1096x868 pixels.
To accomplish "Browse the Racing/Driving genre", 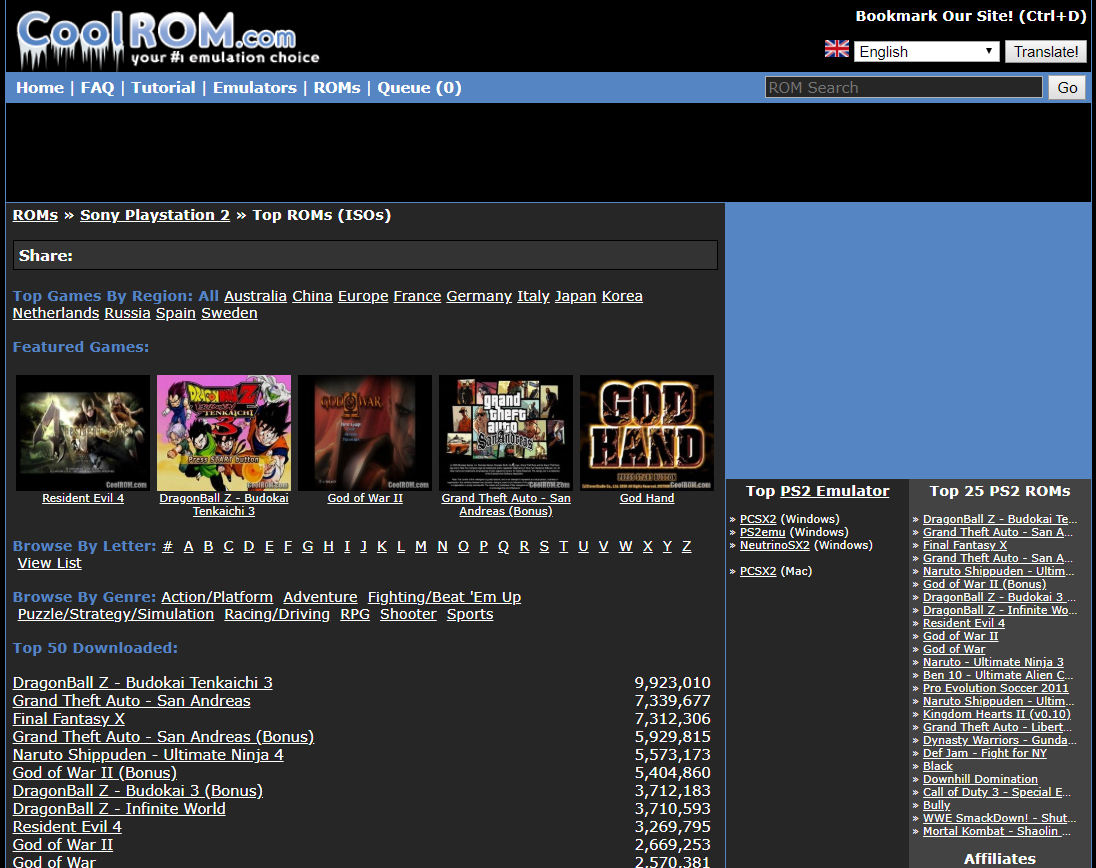I will pos(277,614).
